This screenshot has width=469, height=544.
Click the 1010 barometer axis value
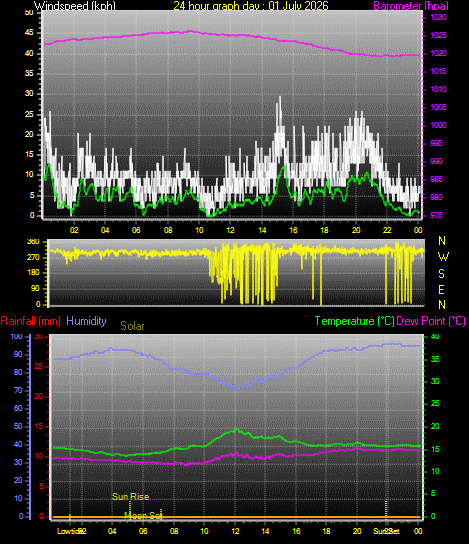pyautogui.click(x=438, y=90)
